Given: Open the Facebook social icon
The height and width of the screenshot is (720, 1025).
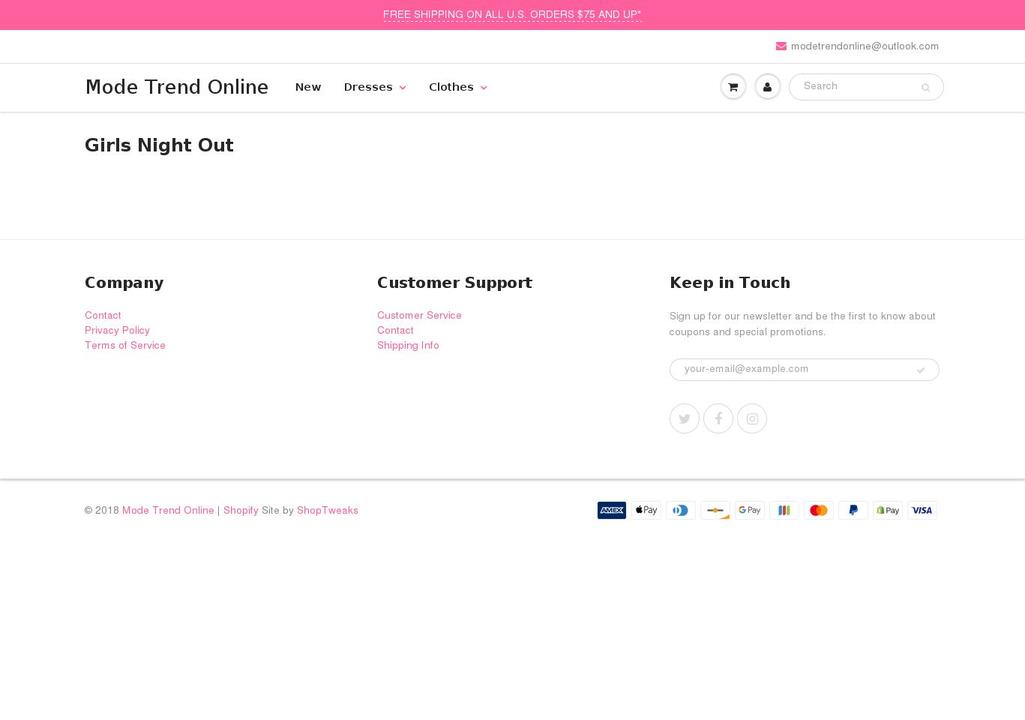Looking at the screenshot, I should pyautogui.click(x=718, y=418).
